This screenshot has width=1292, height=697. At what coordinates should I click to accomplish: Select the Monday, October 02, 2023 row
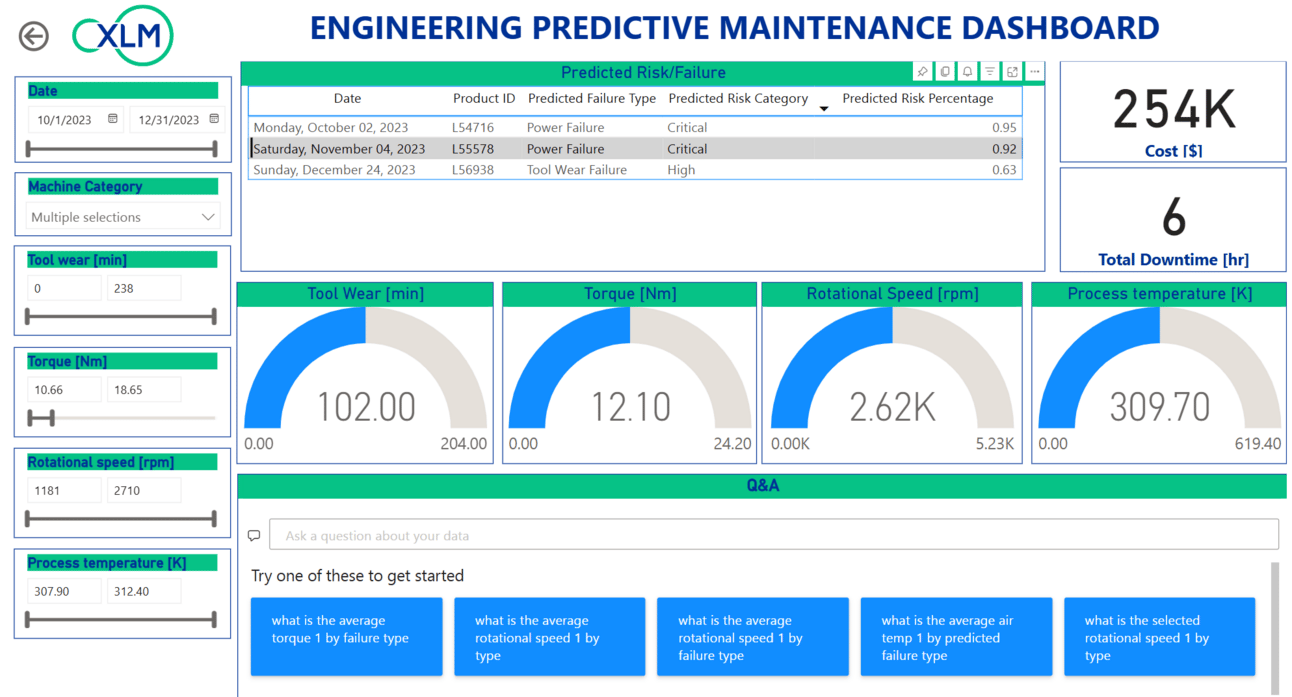[635, 127]
